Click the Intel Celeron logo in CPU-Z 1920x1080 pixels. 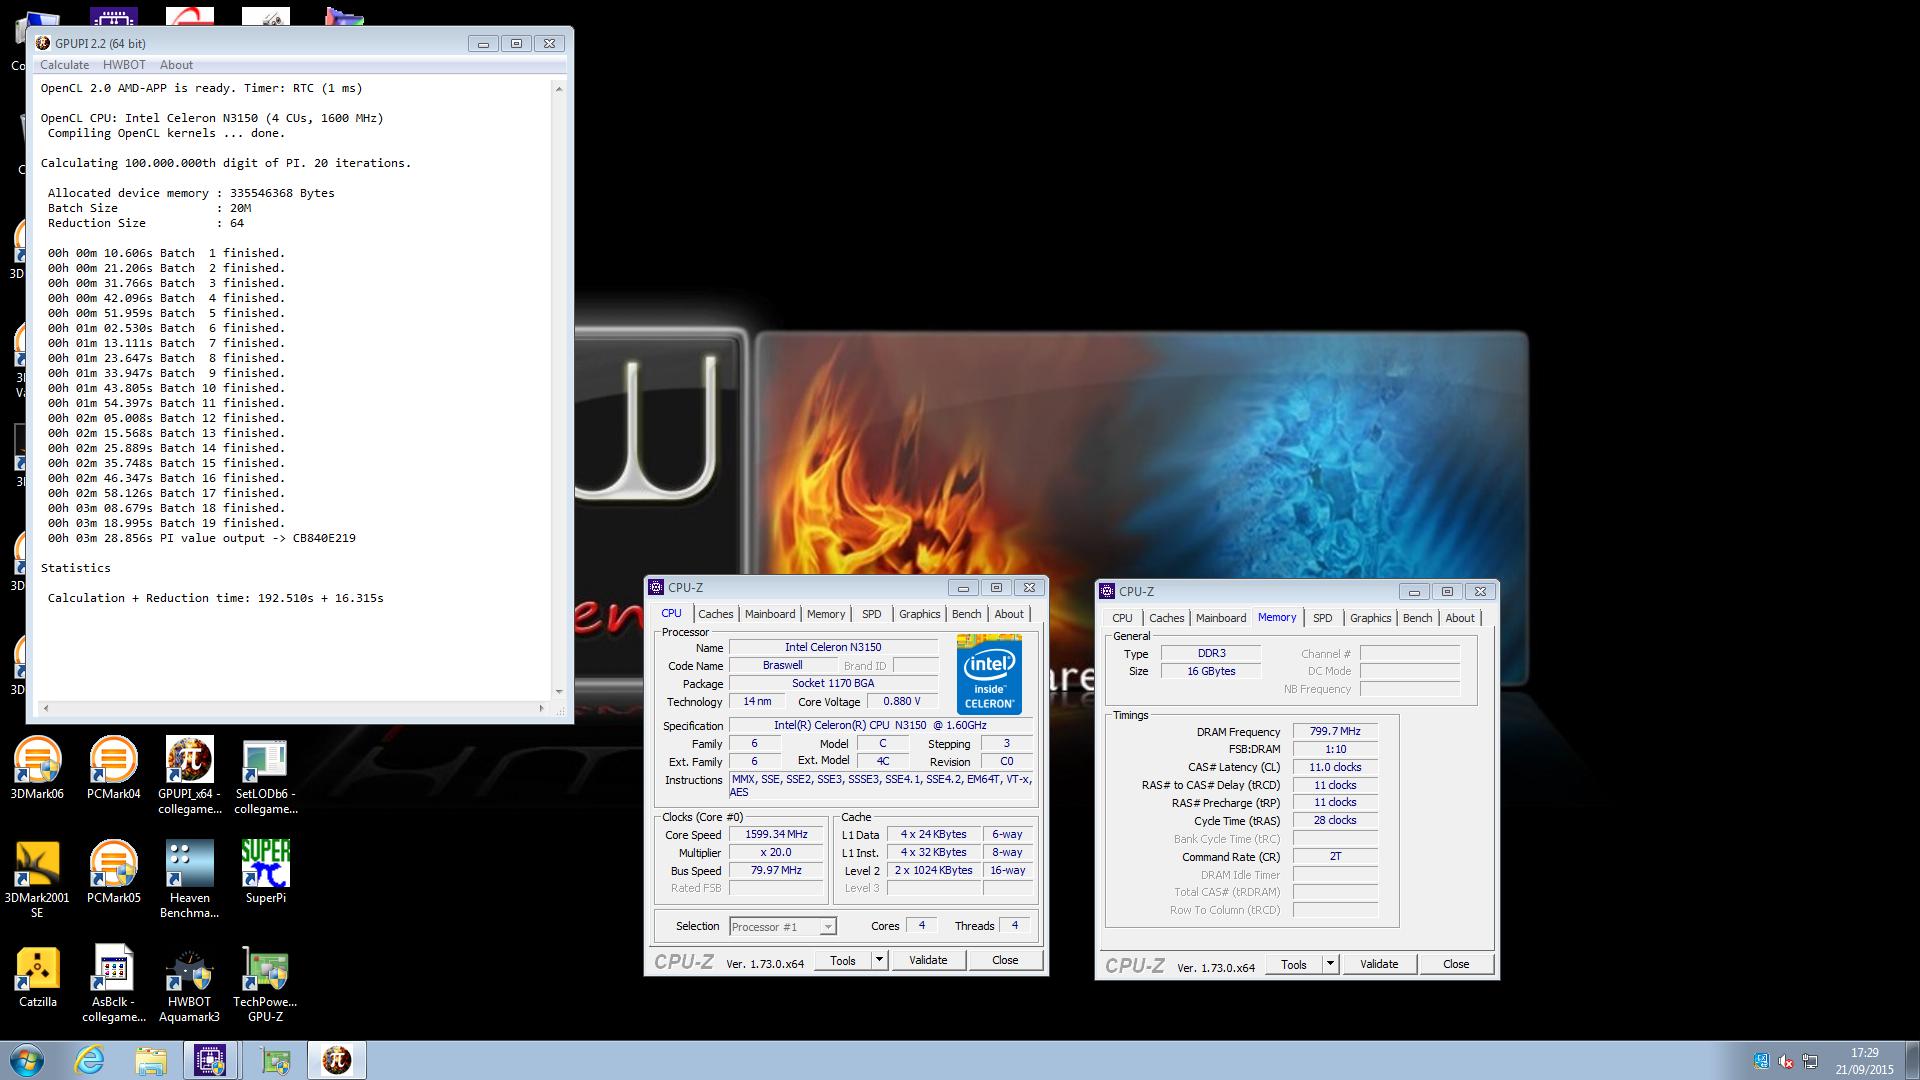(989, 673)
